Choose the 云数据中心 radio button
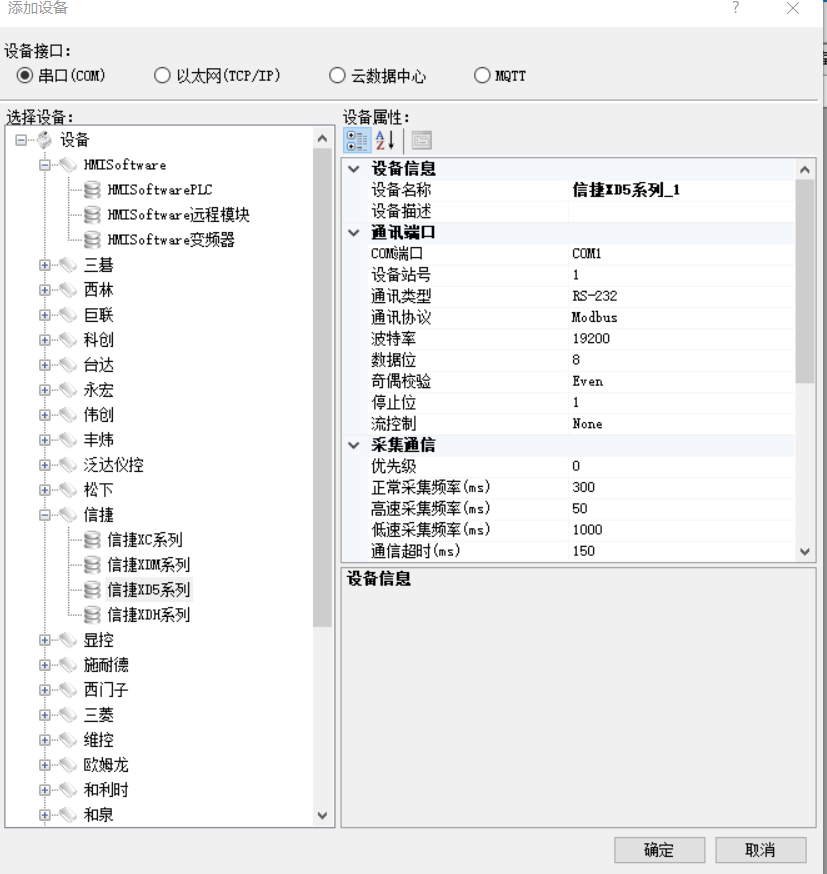This screenshot has height=874, width=827. (x=338, y=76)
